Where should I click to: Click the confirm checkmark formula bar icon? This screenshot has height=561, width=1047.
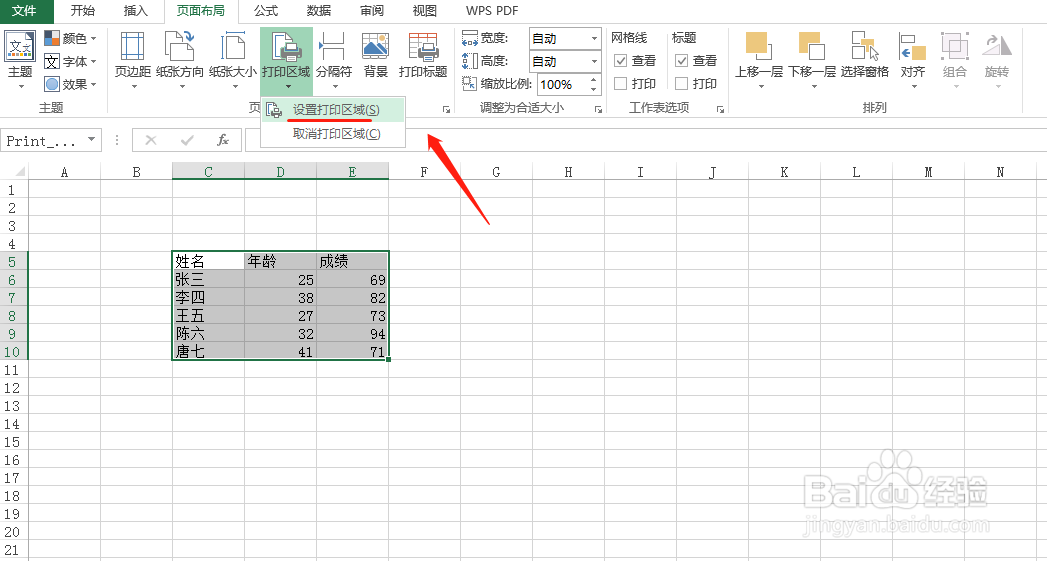(x=188, y=140)
